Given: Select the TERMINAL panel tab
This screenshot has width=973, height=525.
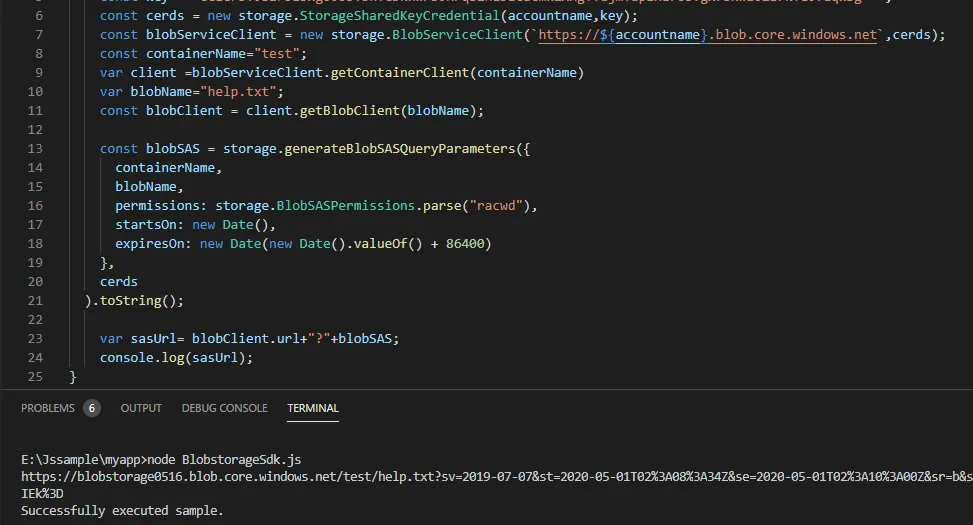Looking at the screenshot, I should pos(313,408).
